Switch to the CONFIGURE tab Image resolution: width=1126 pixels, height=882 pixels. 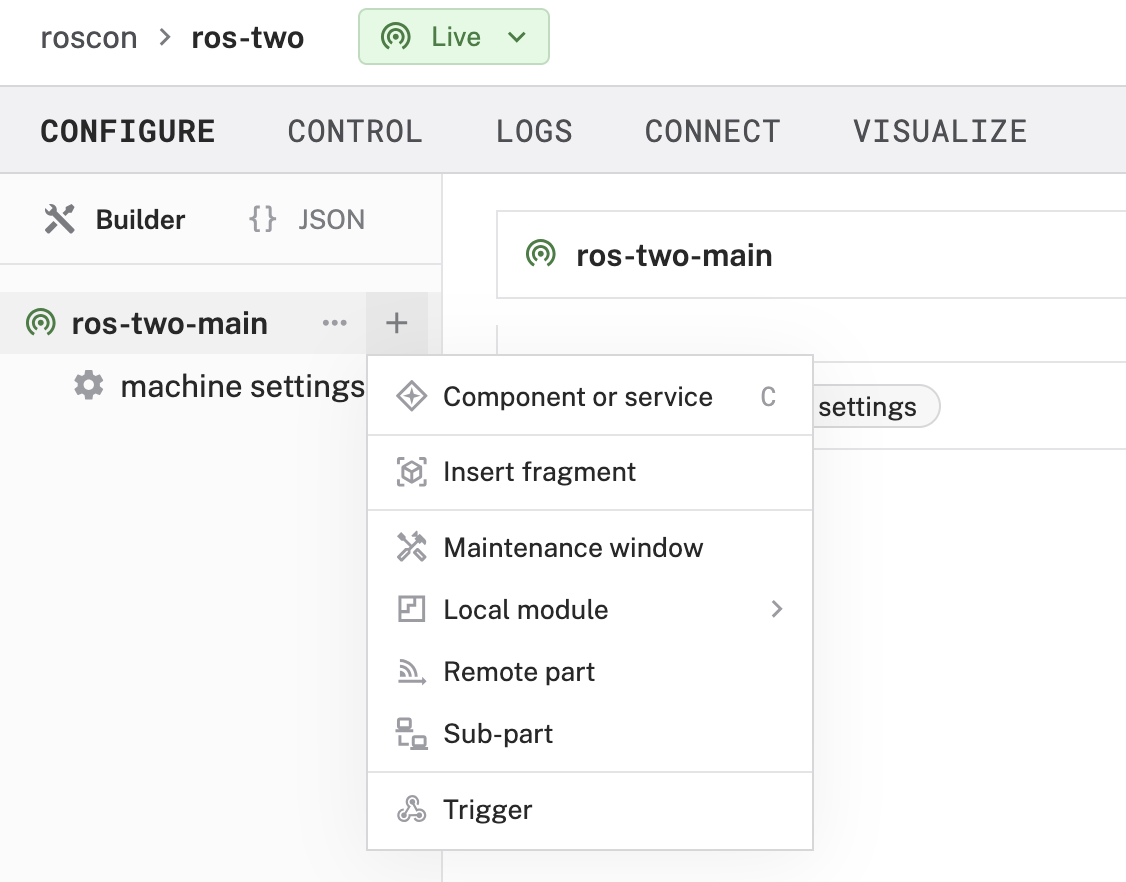click(128, 131)
